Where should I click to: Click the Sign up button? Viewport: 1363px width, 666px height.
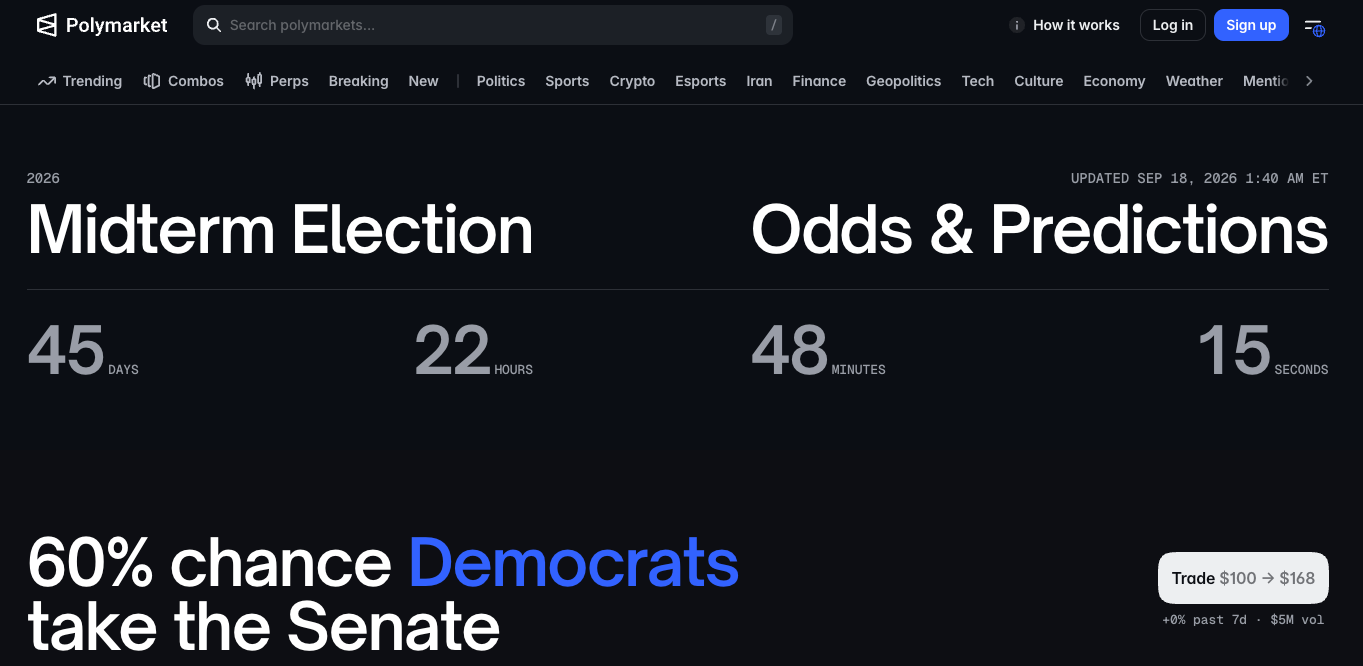click(1251, 25)
